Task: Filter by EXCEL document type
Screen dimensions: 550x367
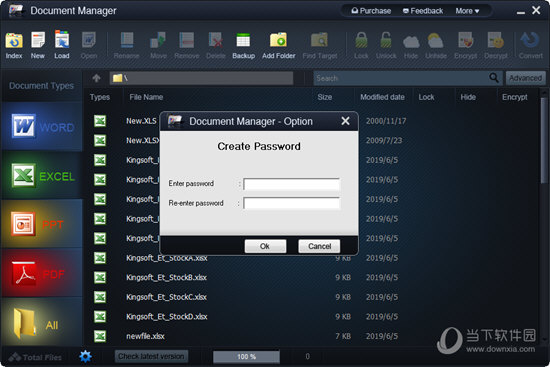Action: point(42,175)
